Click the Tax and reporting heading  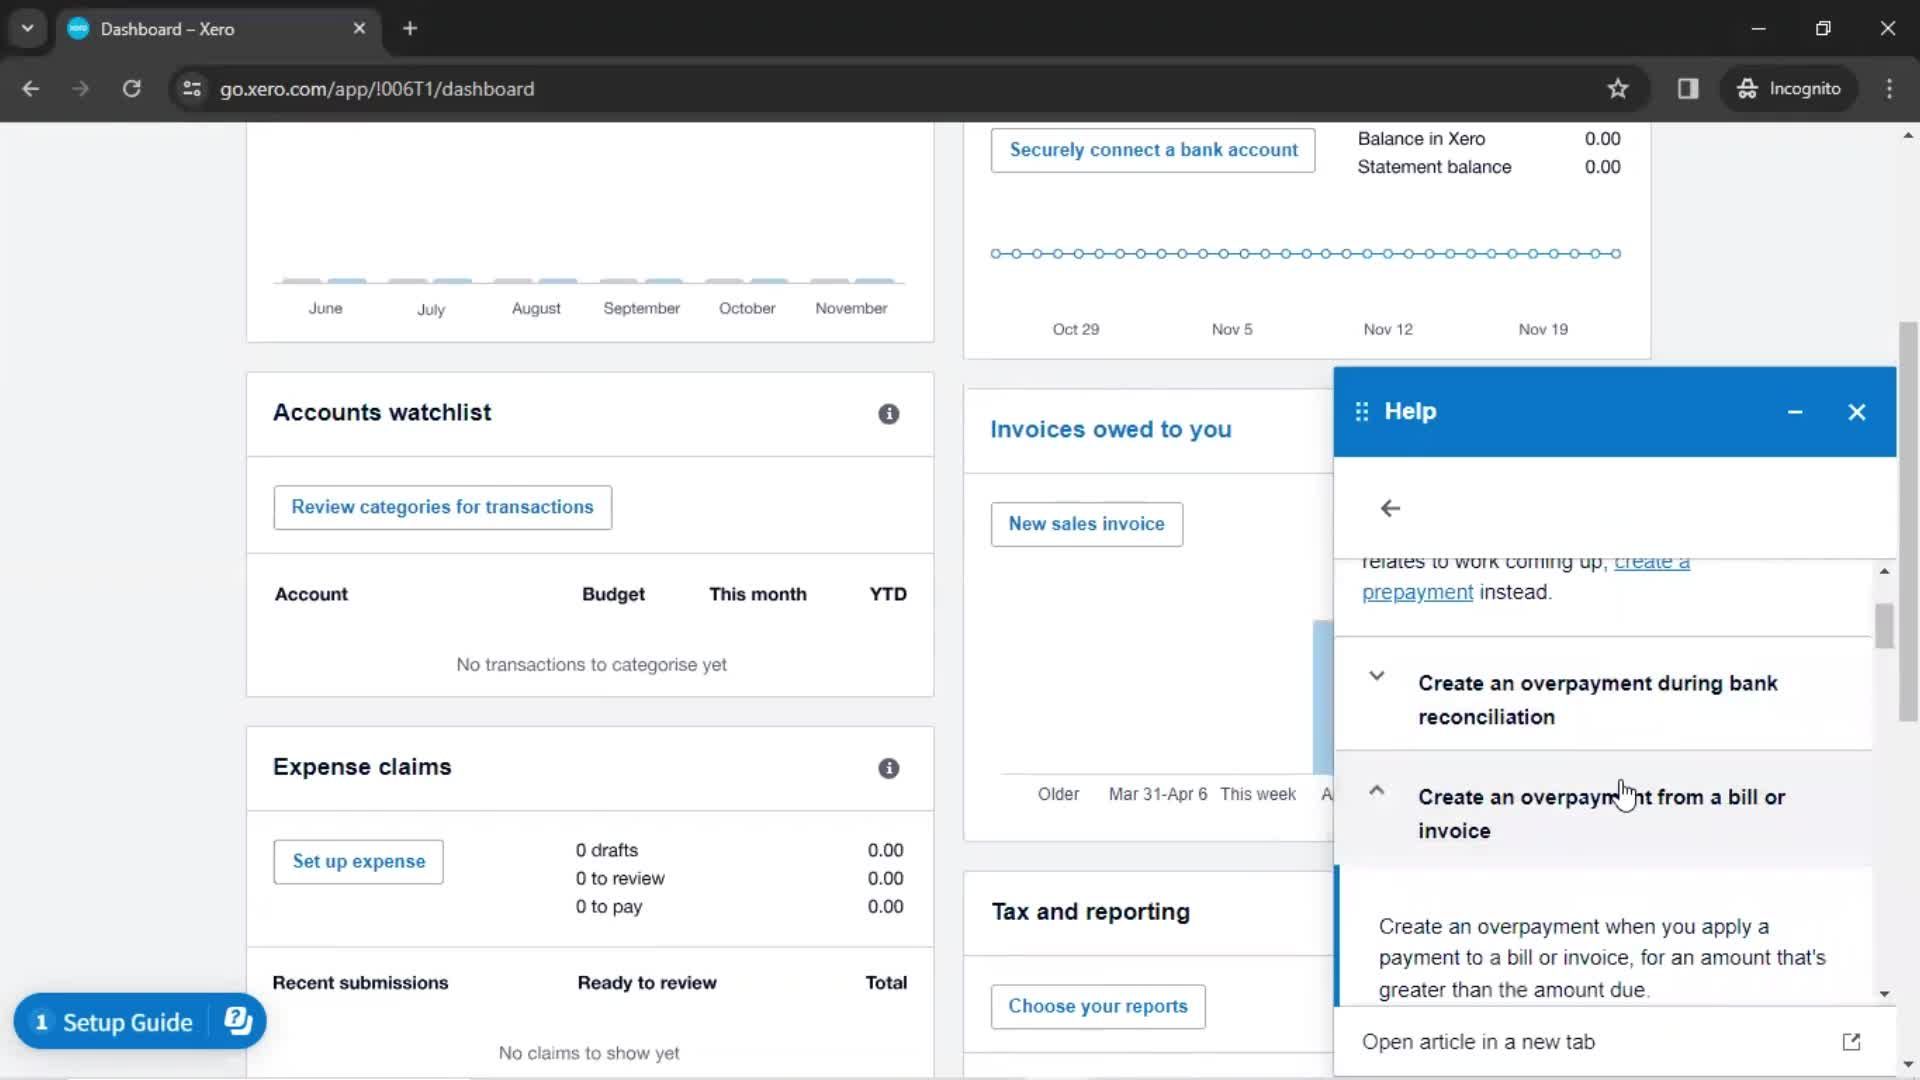click(x=1090, y=912)
